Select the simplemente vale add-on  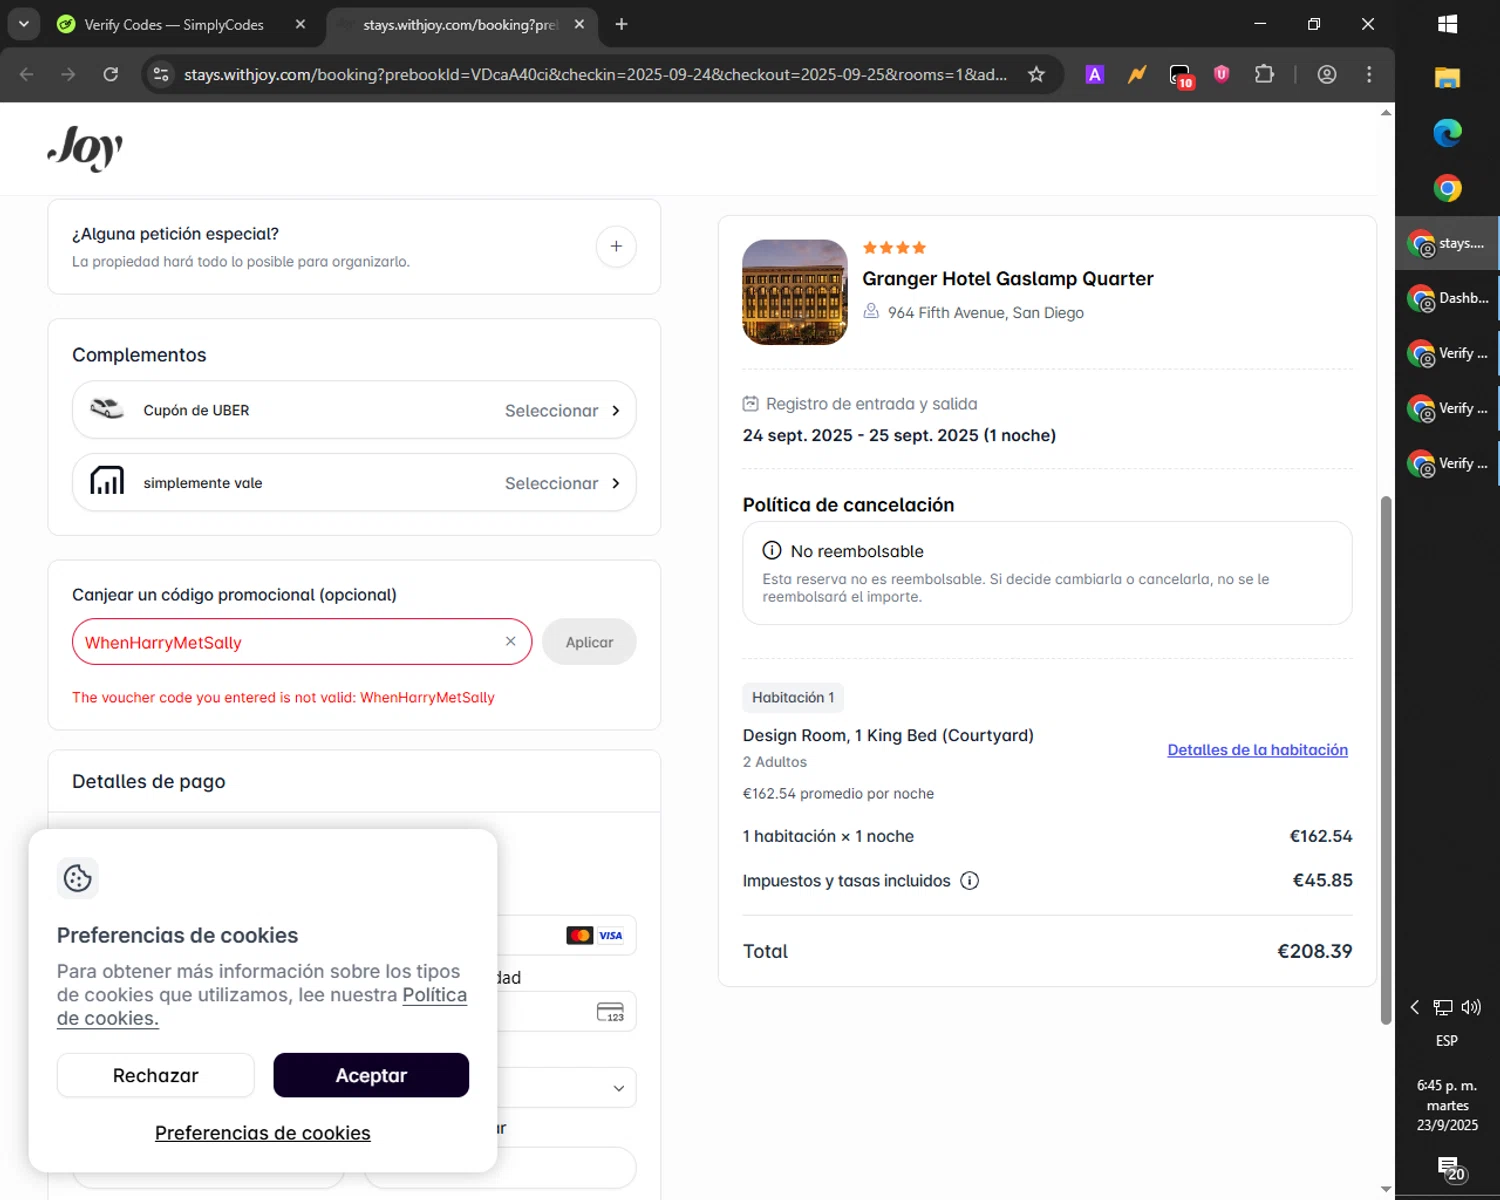354,483
